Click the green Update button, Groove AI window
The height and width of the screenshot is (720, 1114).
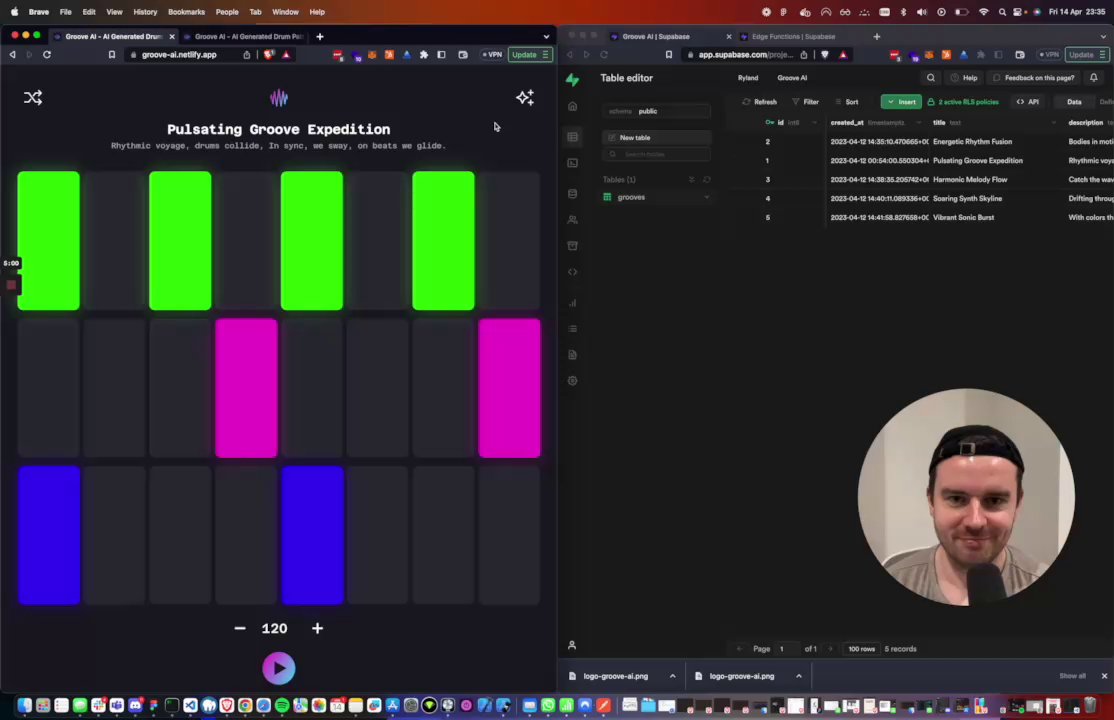tap(530, 55)
